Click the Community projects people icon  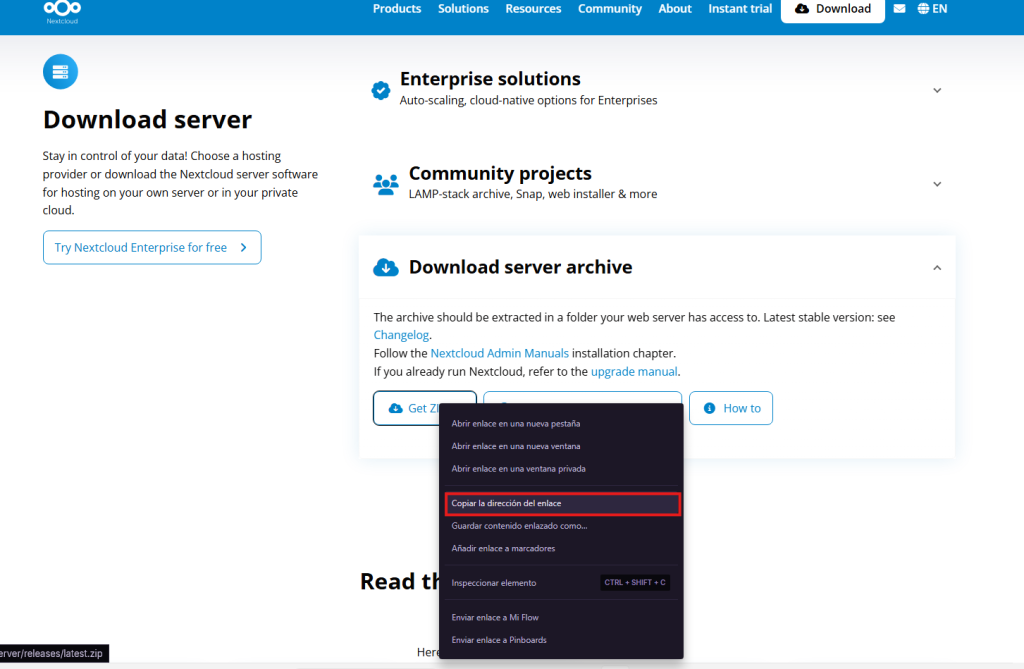(385, 184)
